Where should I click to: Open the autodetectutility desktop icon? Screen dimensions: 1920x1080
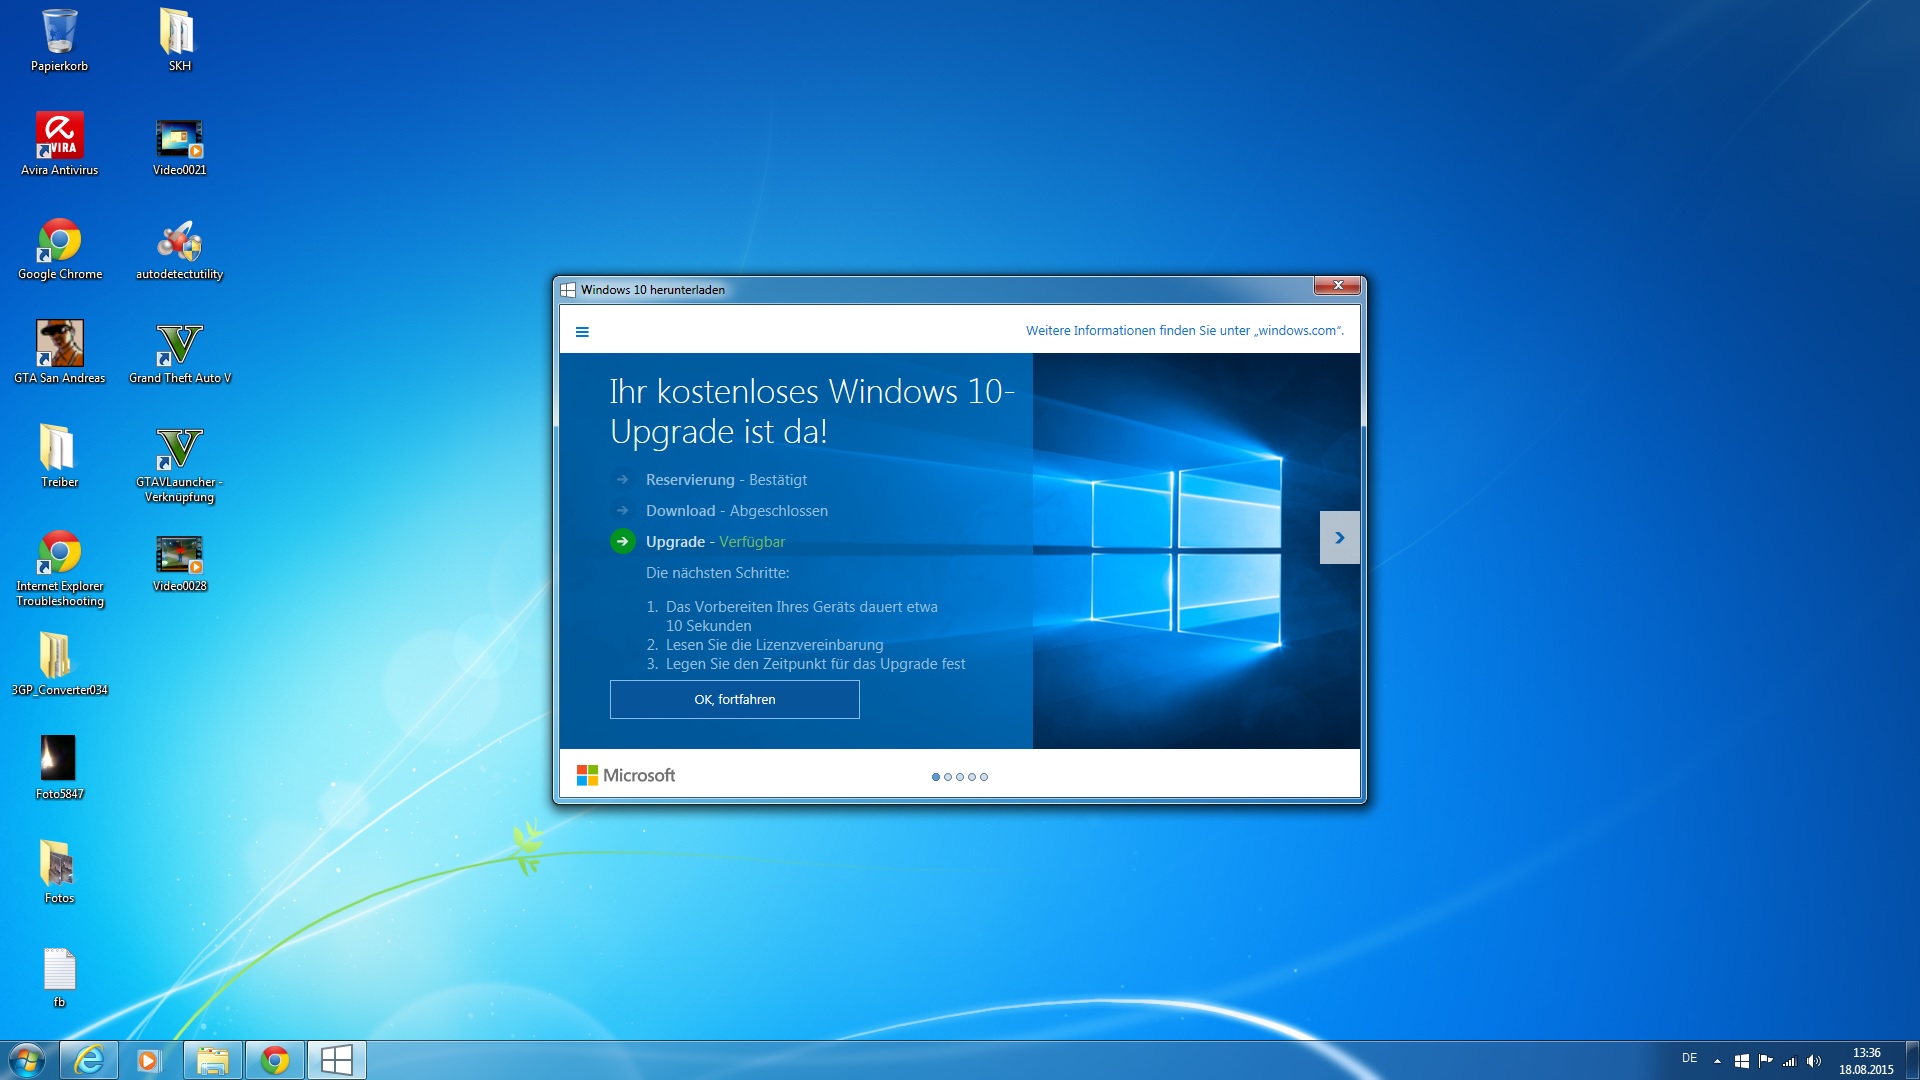click(180, 241)
